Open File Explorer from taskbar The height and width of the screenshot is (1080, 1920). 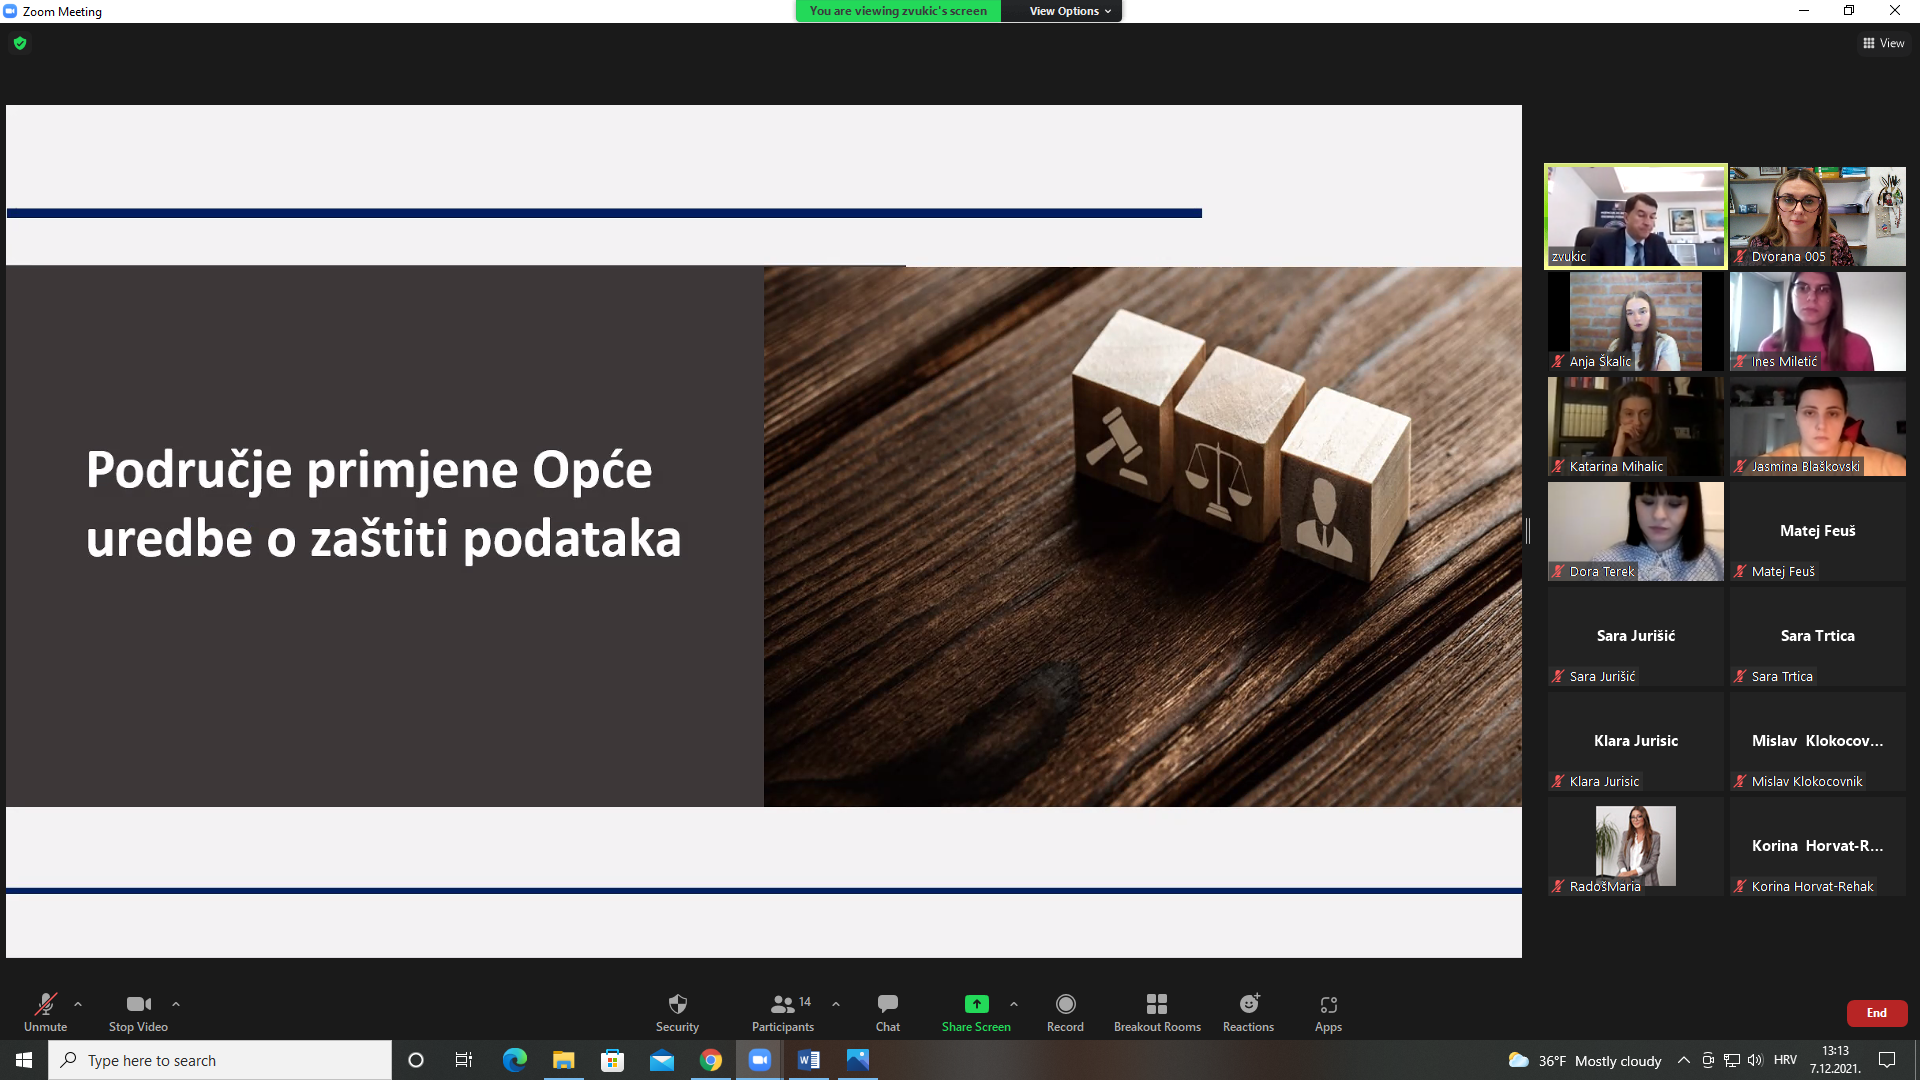(564, 1060)
